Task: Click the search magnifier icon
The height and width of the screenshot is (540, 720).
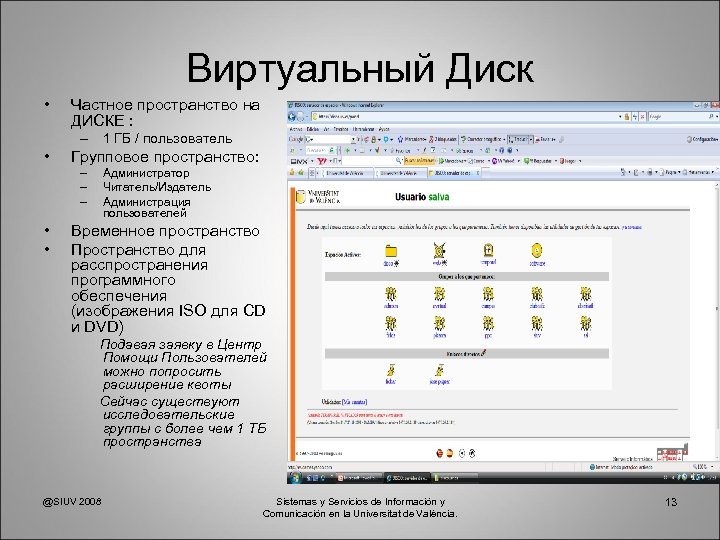Action: (711, 117)
